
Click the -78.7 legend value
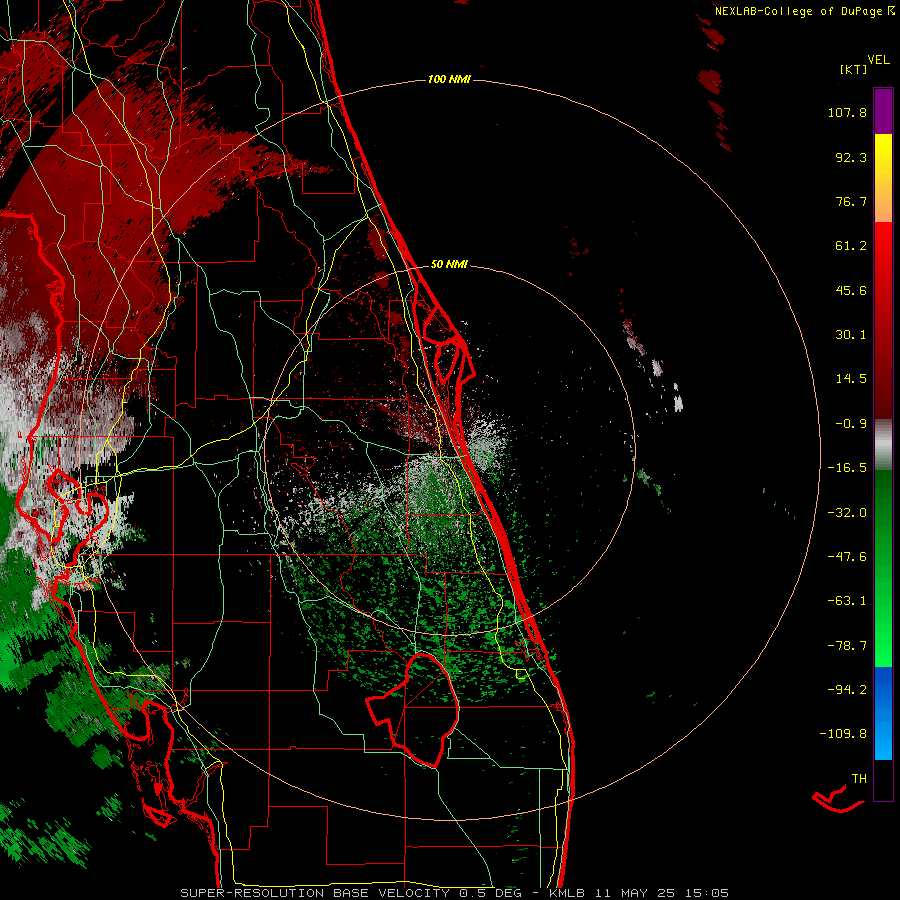(847, 646)
